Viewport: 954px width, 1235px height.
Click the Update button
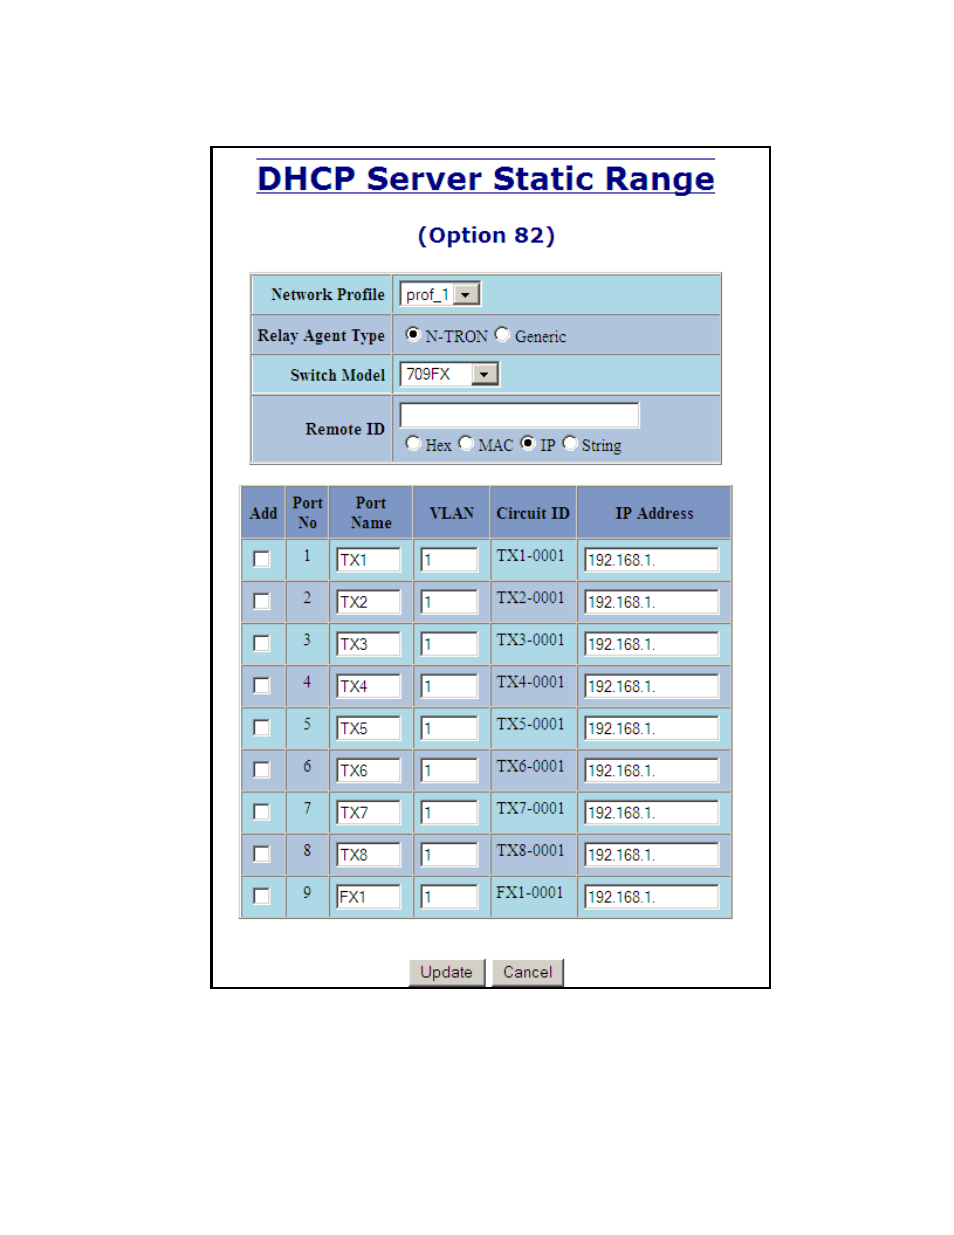point(446,972)
